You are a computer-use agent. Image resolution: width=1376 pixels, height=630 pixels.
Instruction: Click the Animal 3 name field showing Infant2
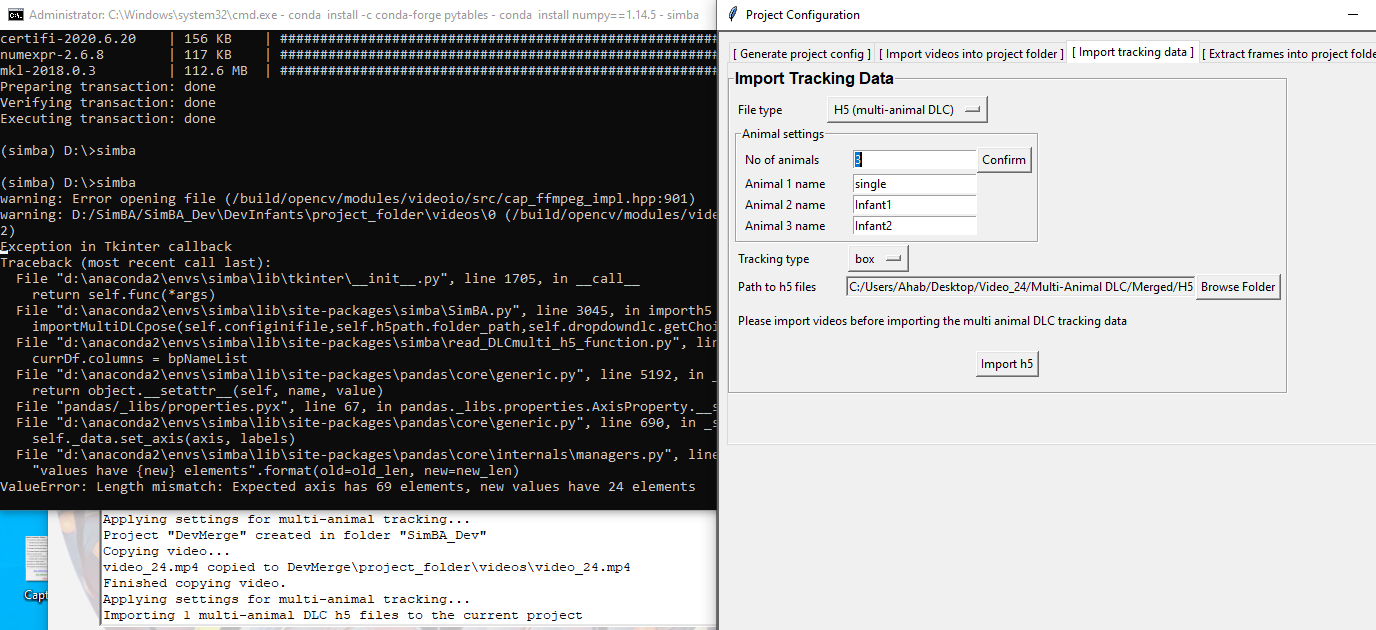pos(913,225)
